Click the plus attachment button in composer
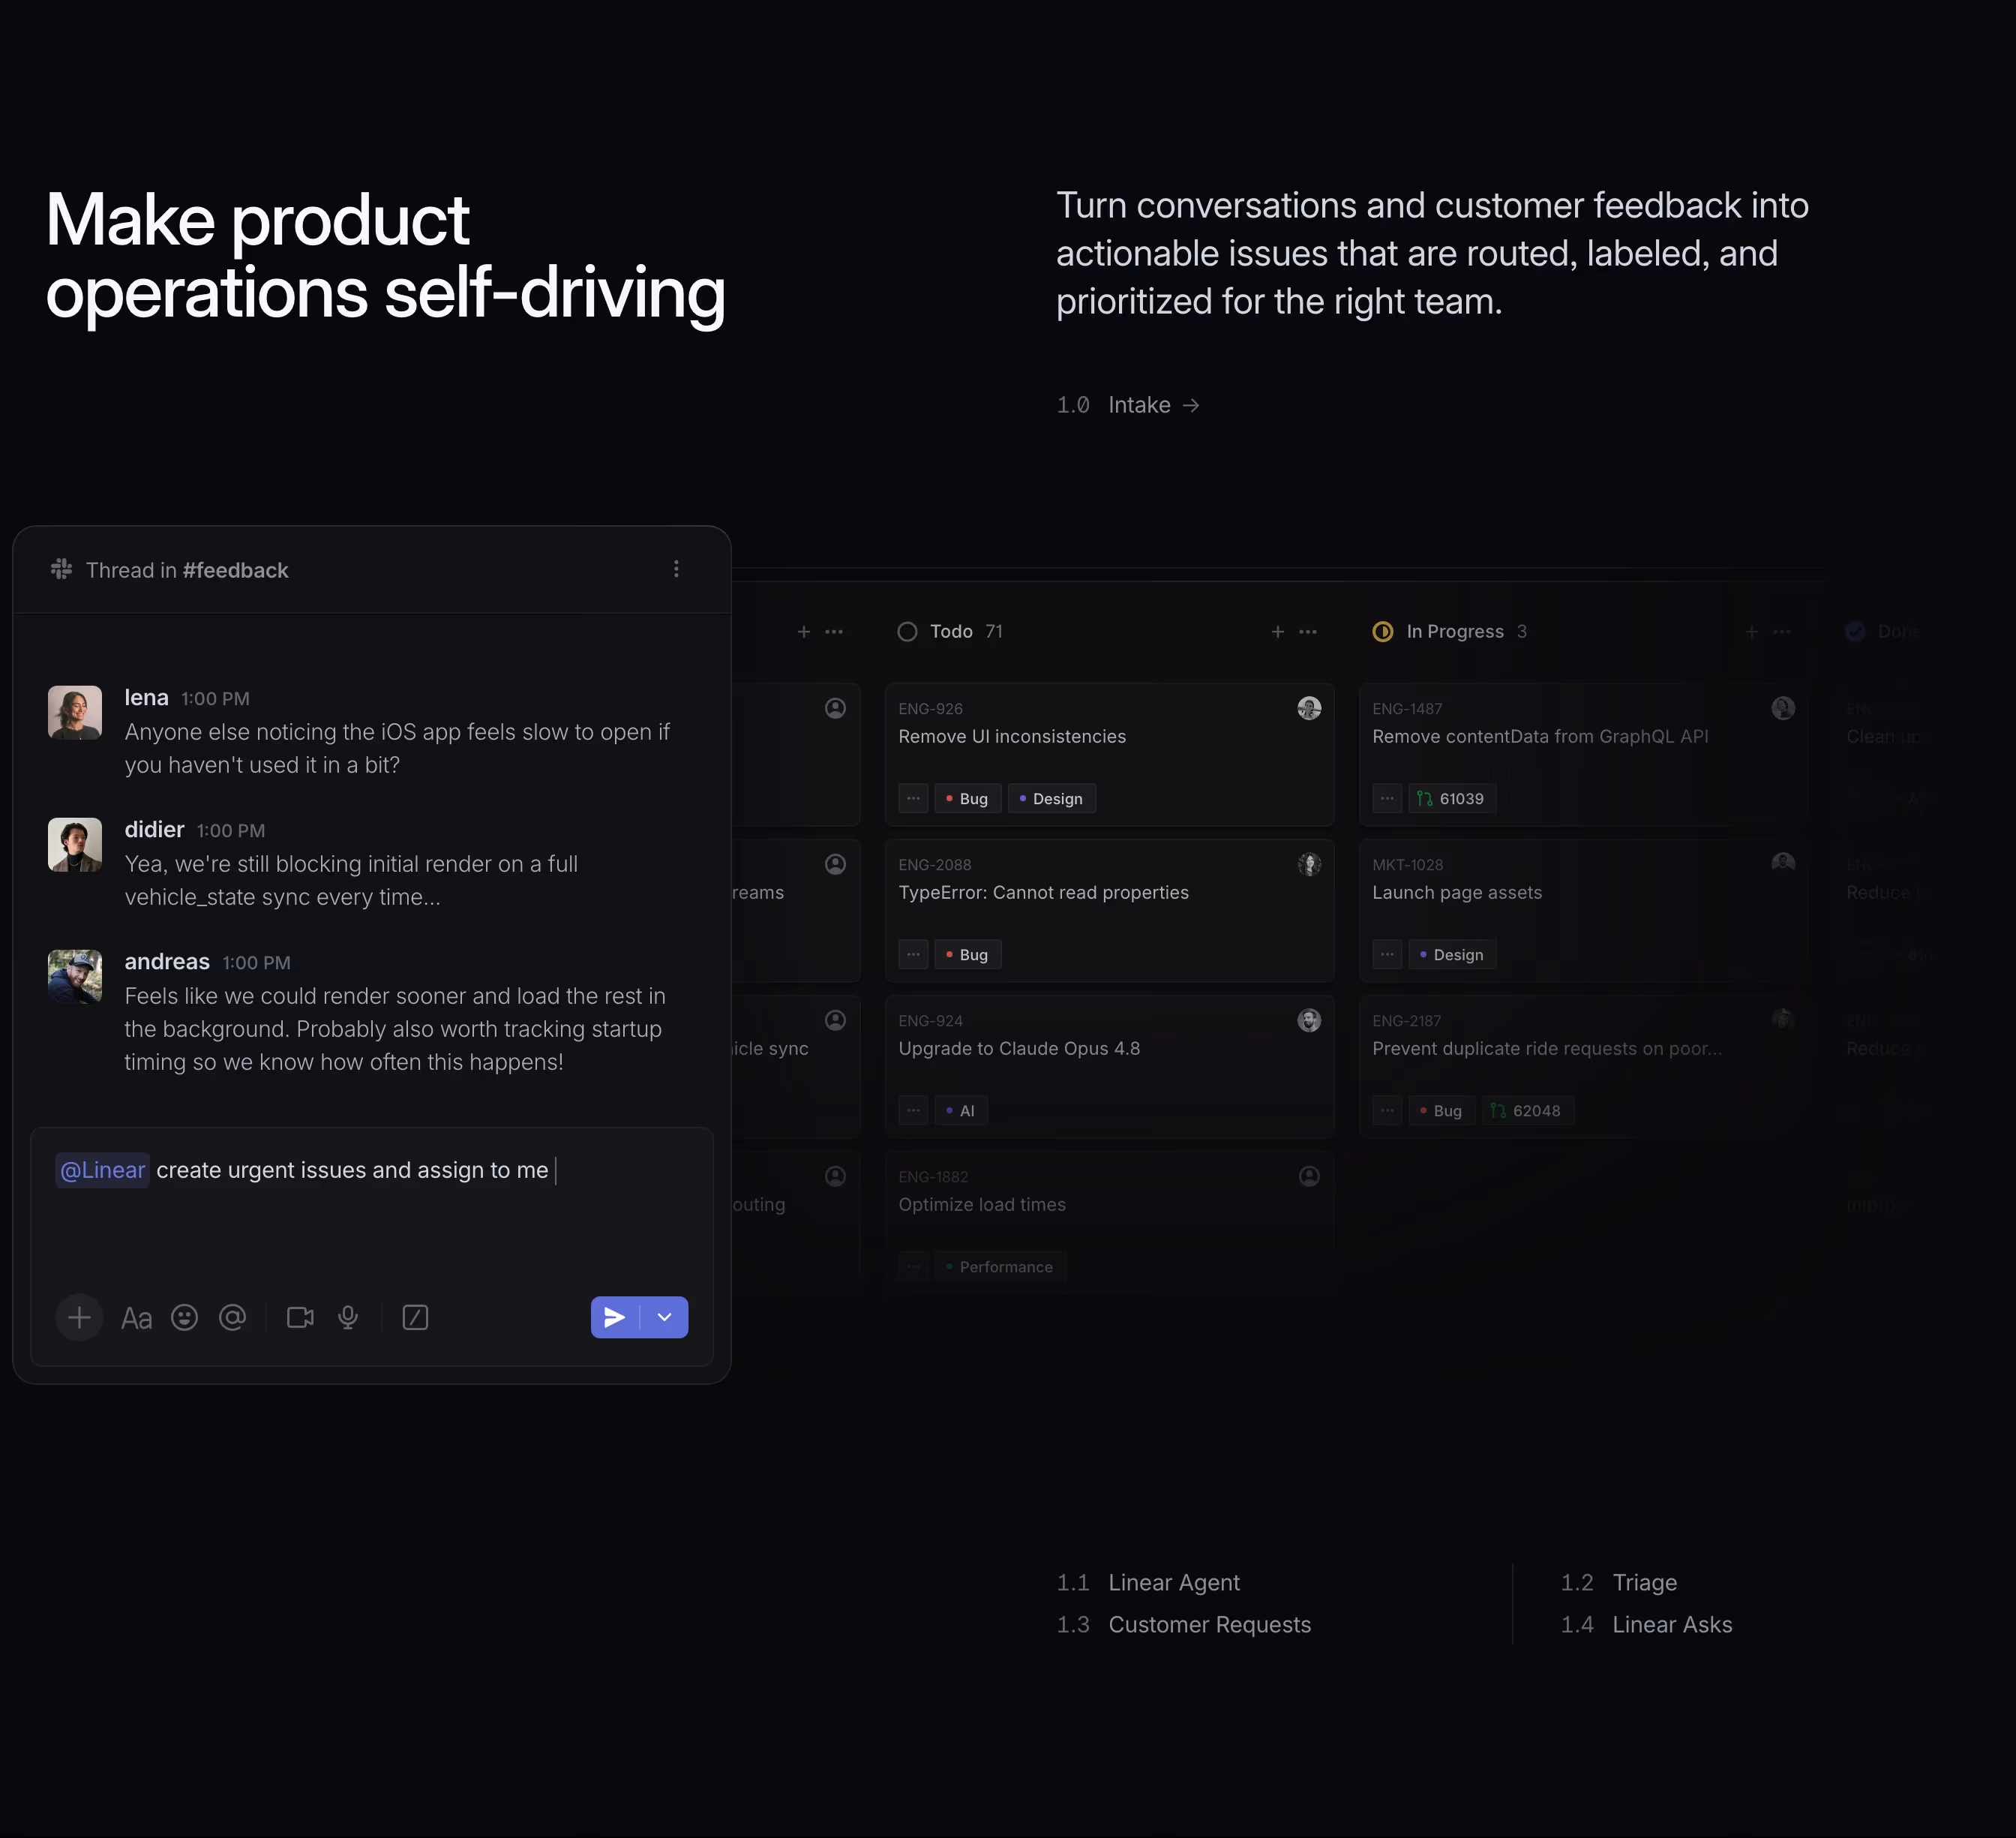This screenshot has height=1838, width=2016. point(79,1317)
